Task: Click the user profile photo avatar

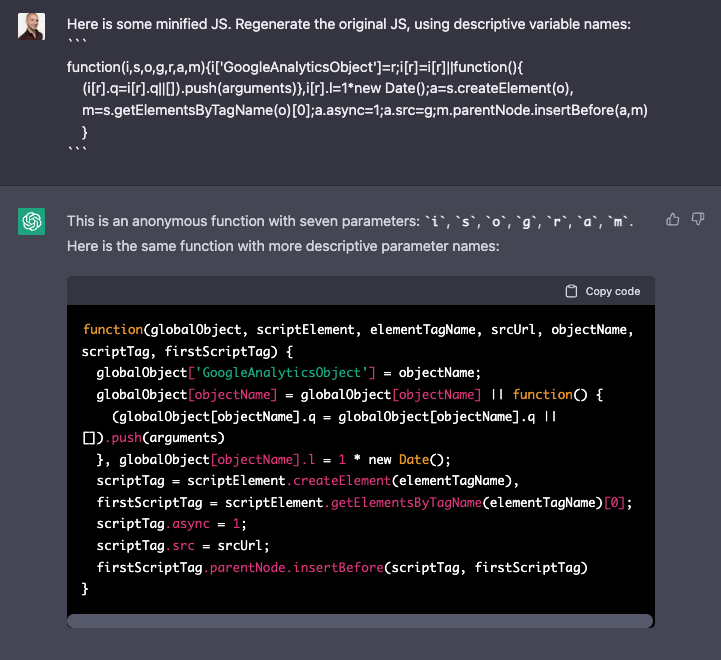Action: point(31,26)
